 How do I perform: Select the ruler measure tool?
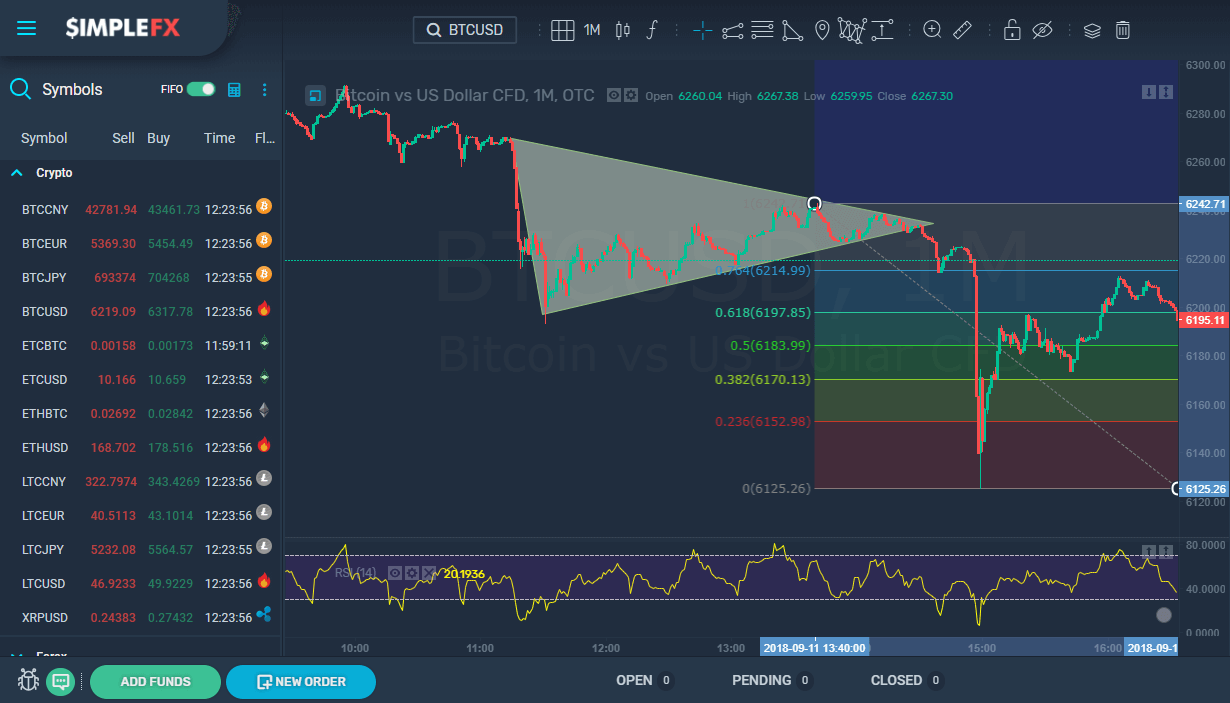click(x=962, y=30)
